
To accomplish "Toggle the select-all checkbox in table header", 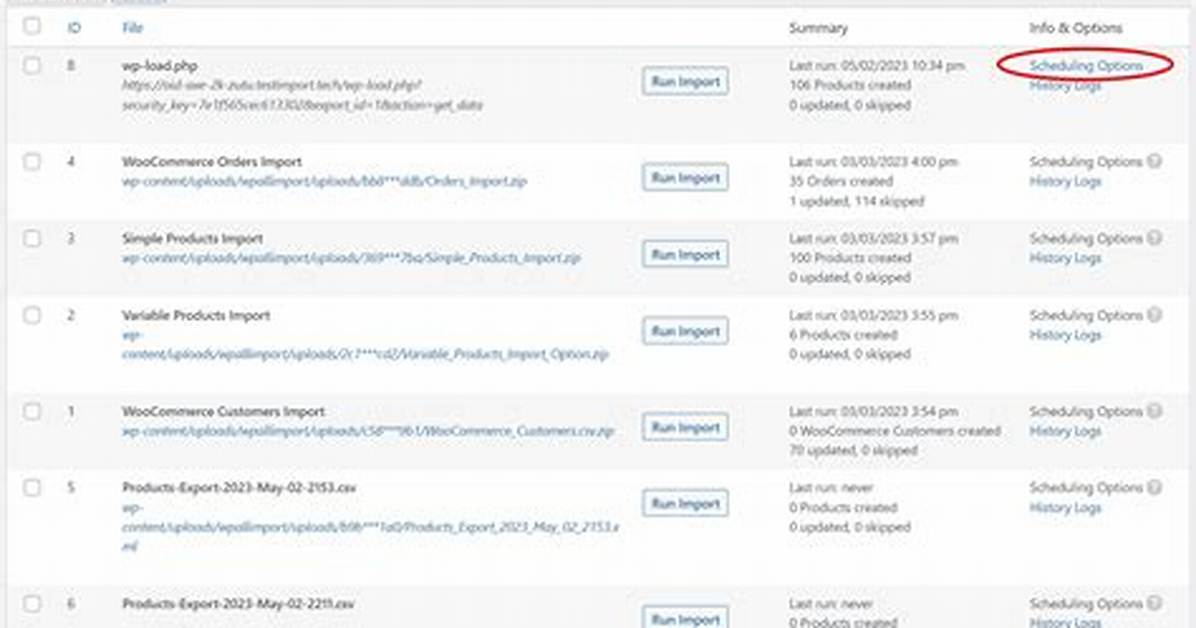I will tap(32, 26).
